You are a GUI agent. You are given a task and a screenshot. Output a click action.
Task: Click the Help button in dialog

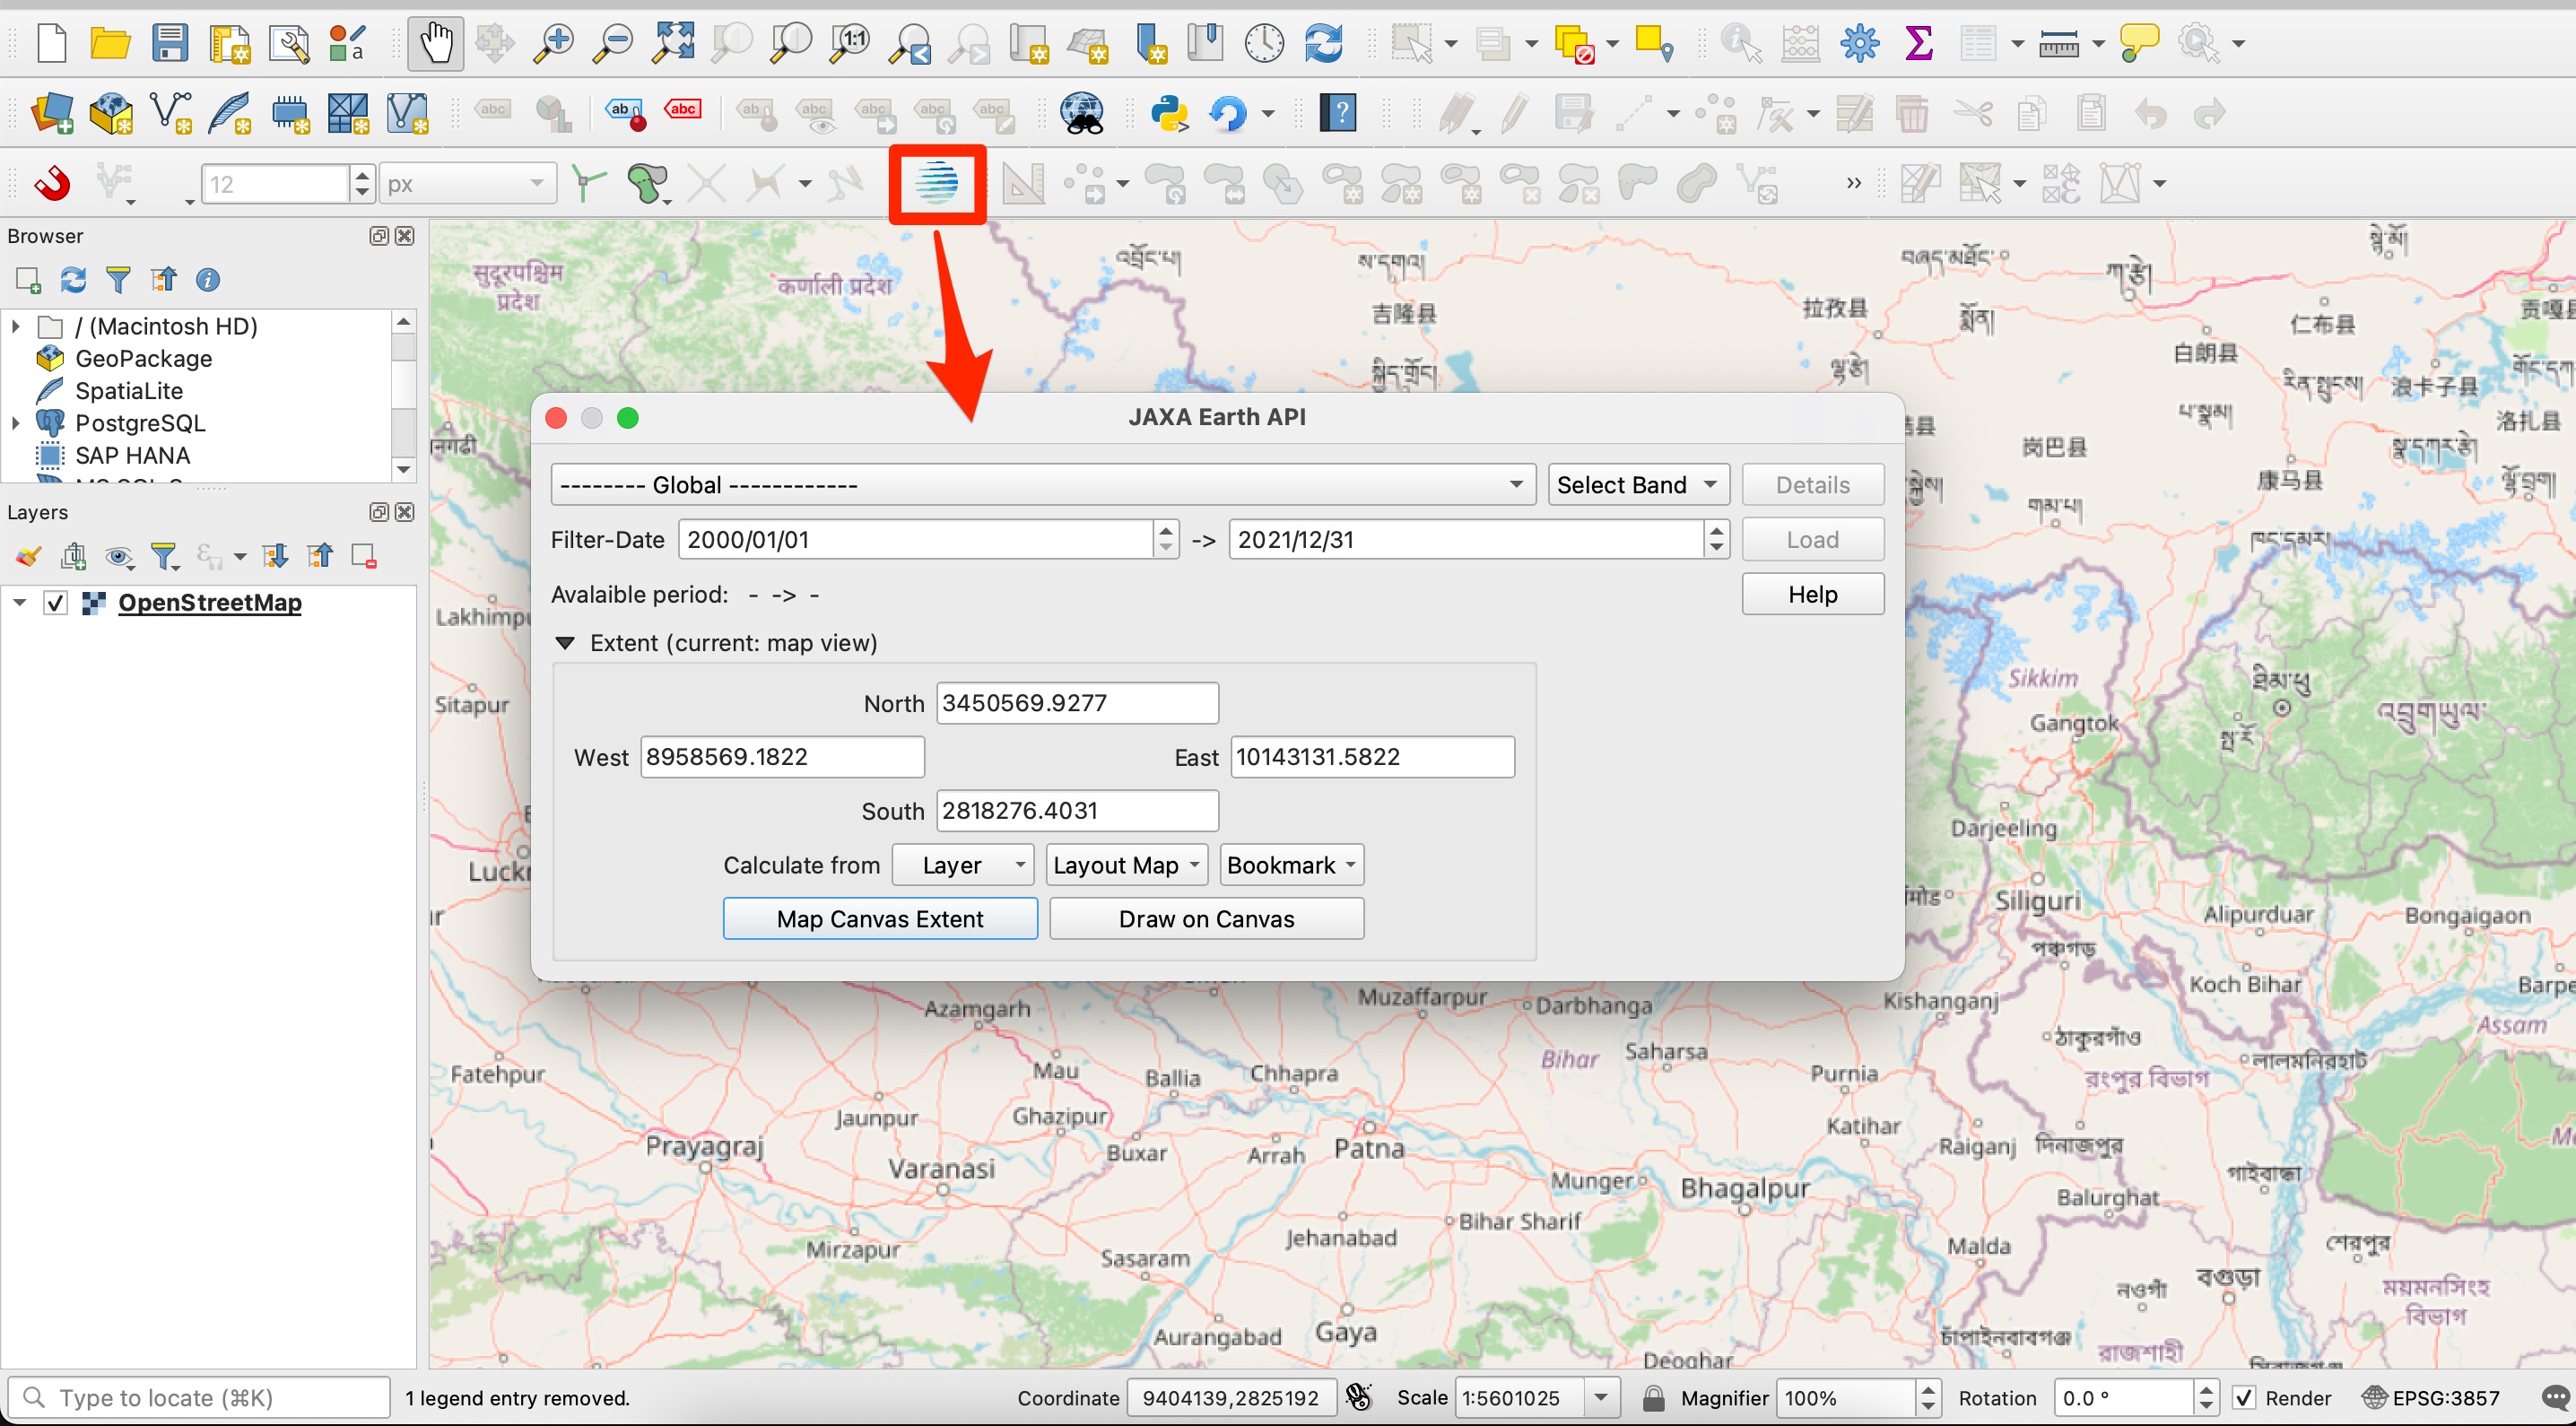1811,594
